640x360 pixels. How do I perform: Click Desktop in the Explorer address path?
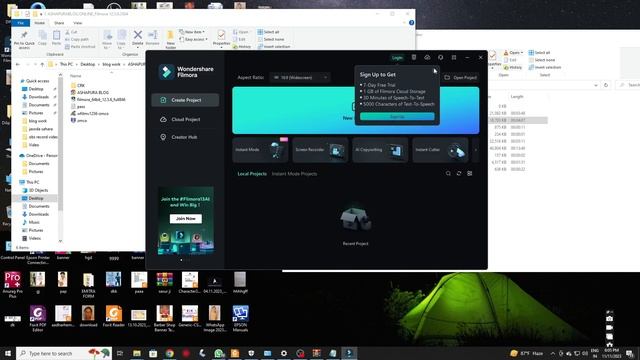(87, 64)
